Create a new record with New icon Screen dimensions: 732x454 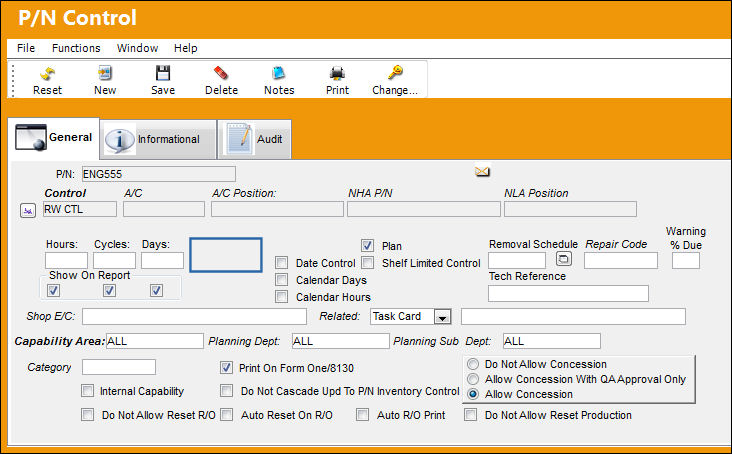click(105, 73)
